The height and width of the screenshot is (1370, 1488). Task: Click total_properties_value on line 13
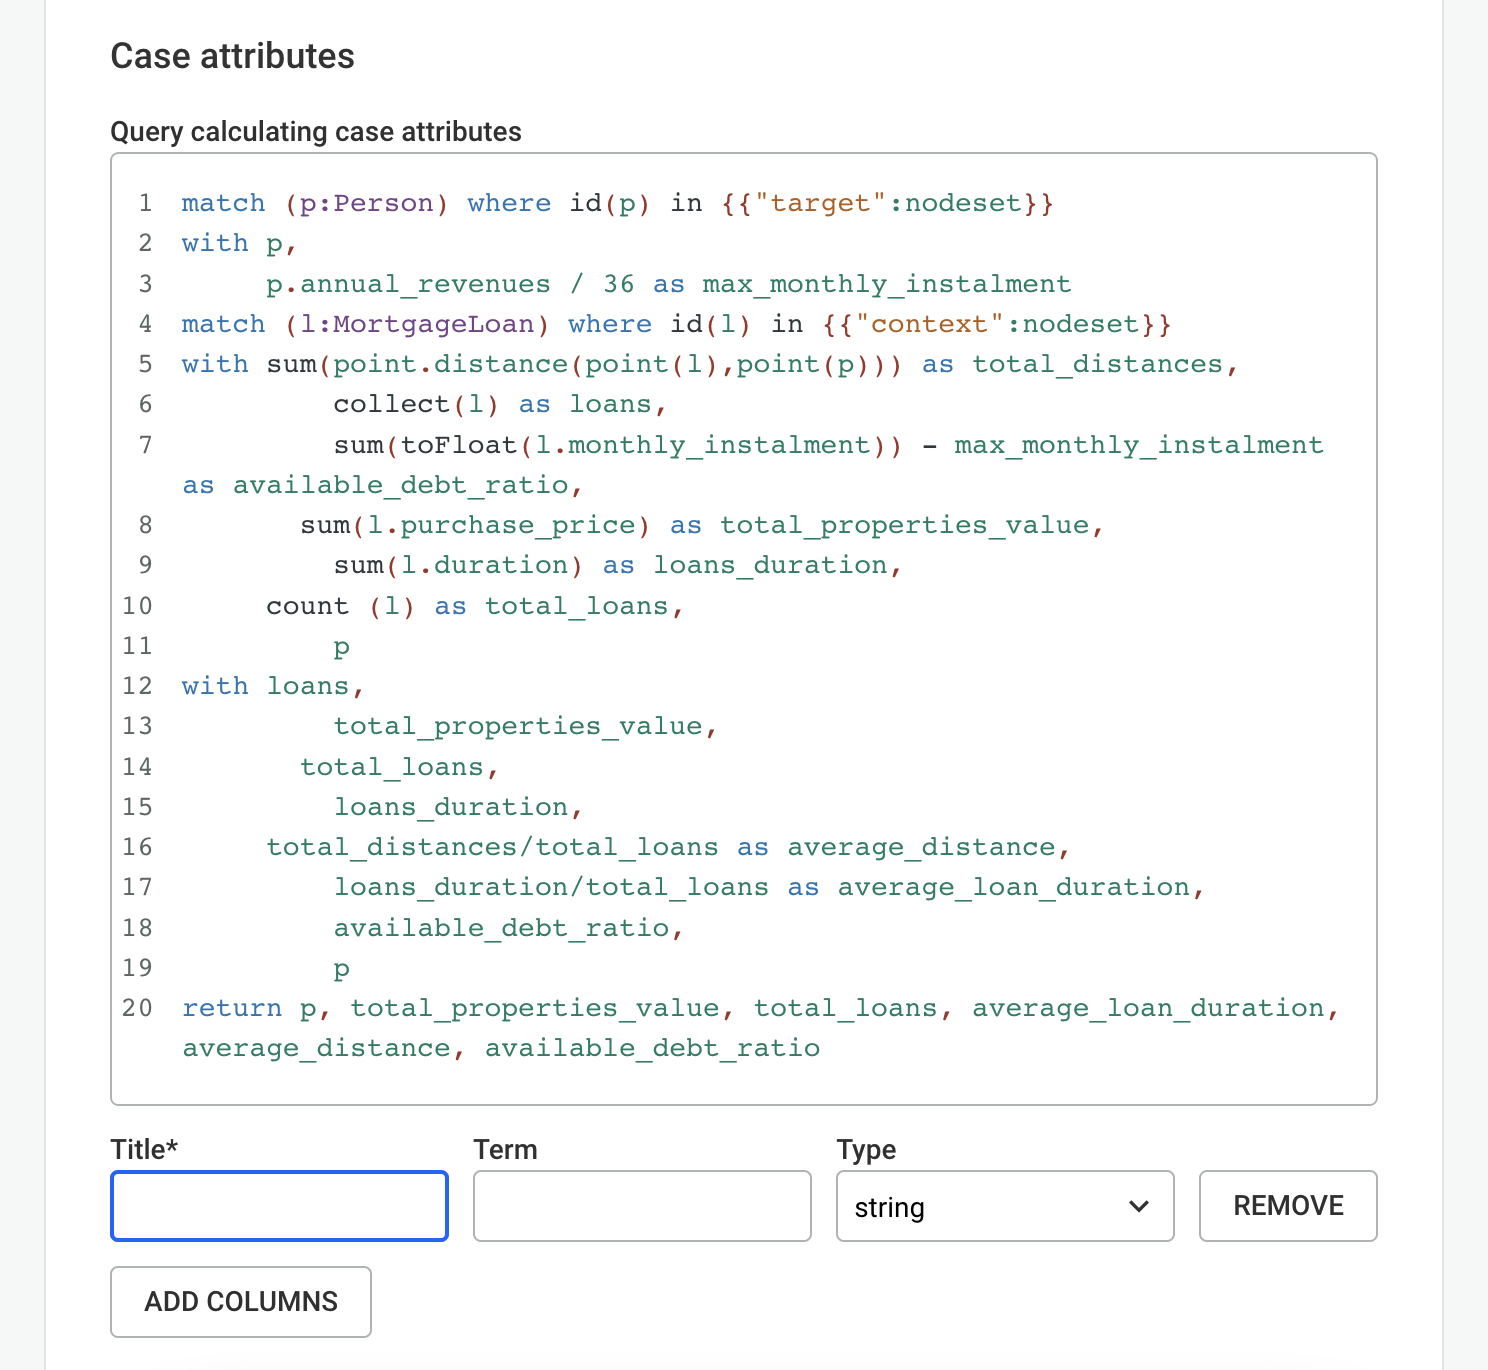(x=518, y=726)
